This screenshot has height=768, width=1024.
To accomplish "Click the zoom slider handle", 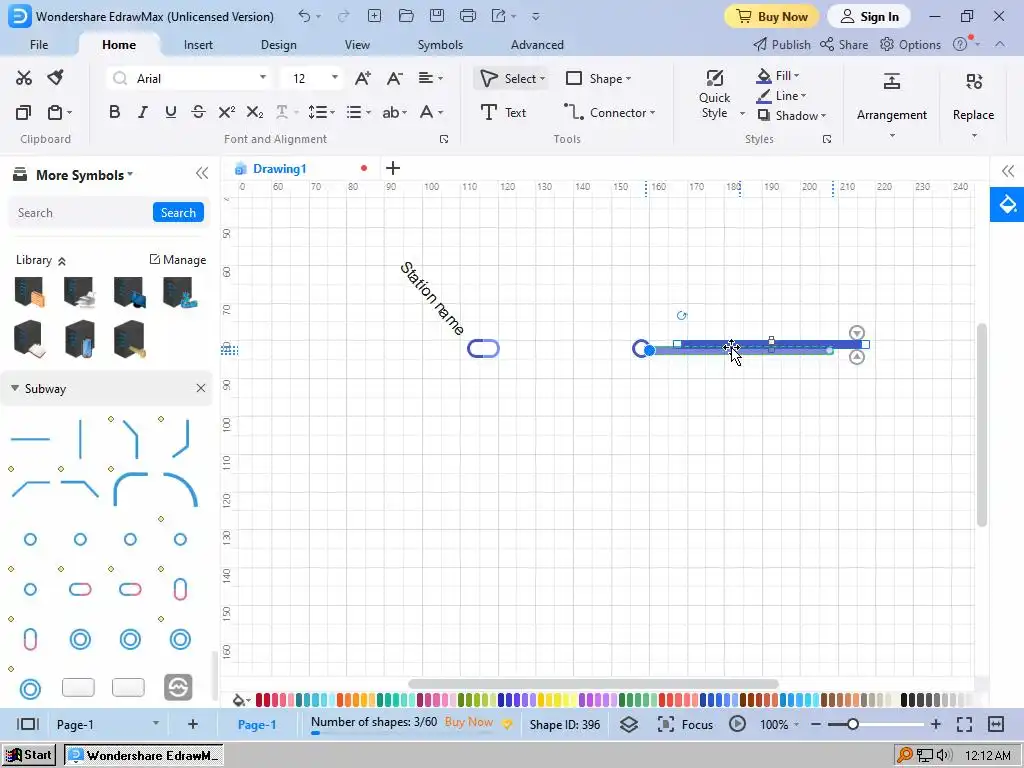I will pyautogui.click(x=852, y=724).
